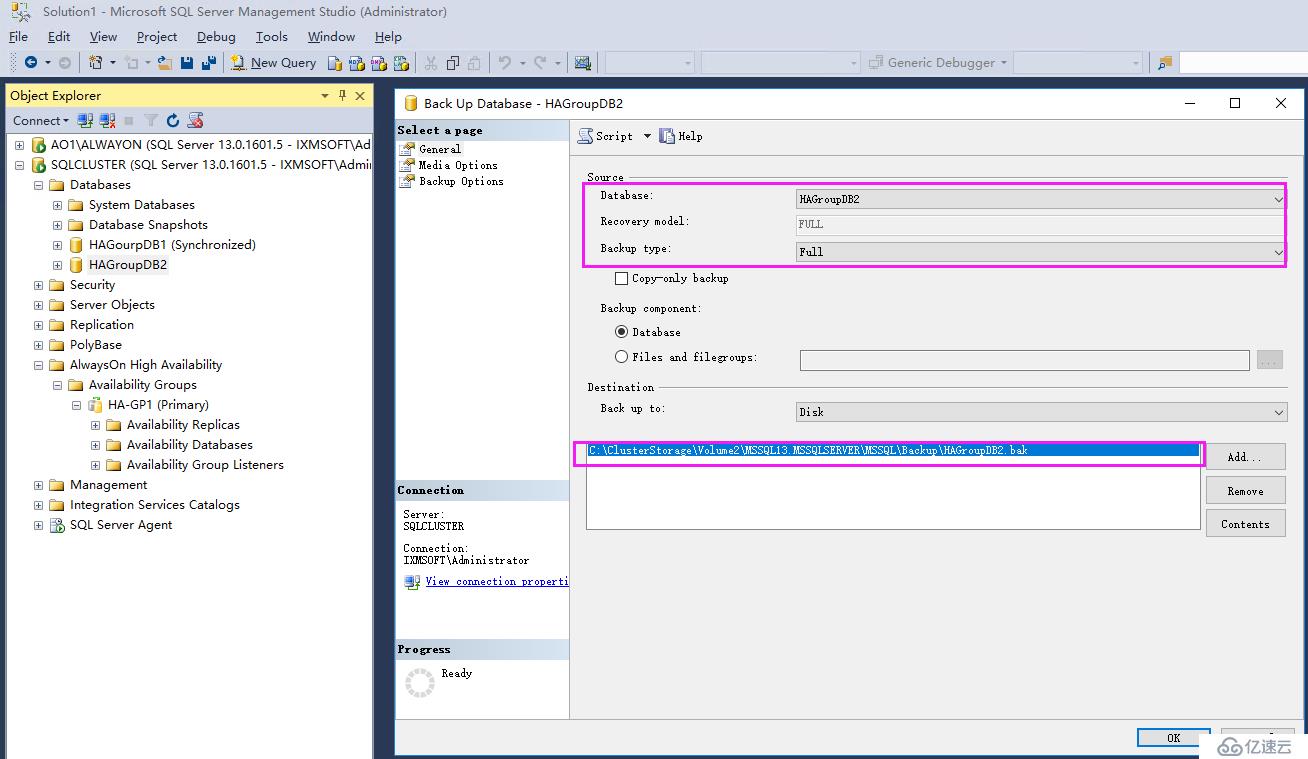This screenshot has width=1308, height=759.
Task: Select the Integration Services Catalogs node
Action: (155, 505)
